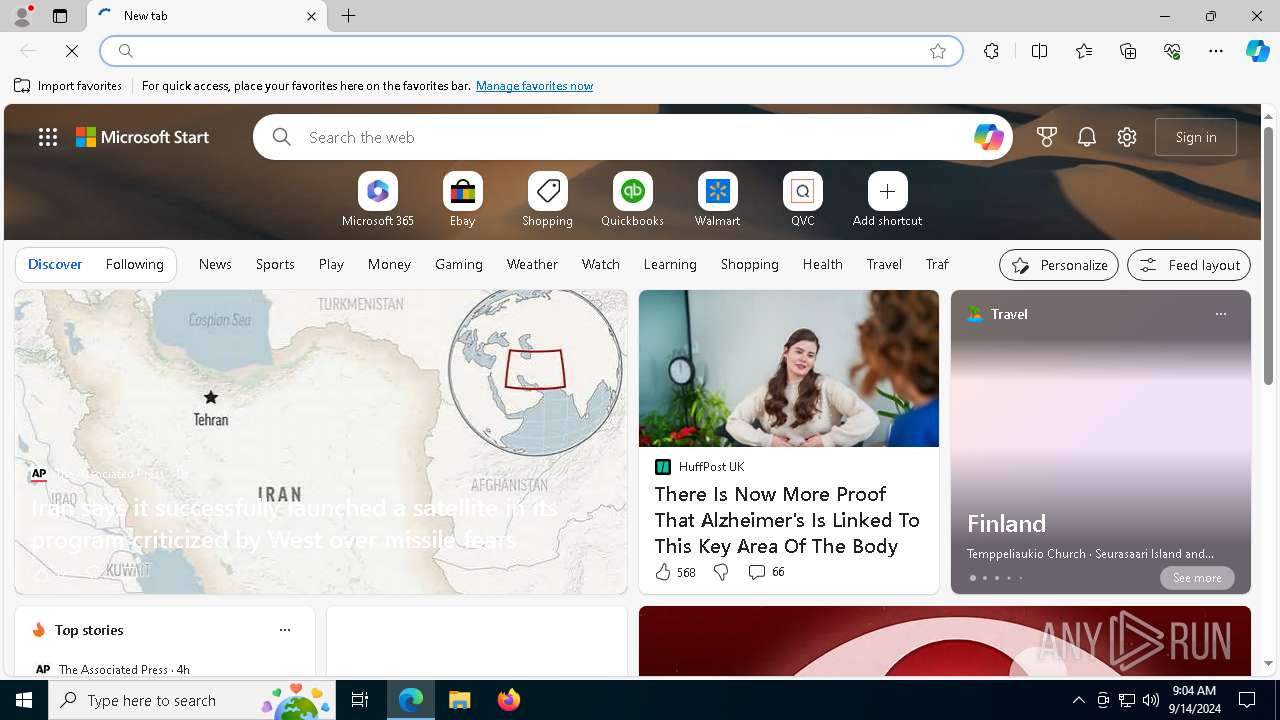
Task: Click the Search the web box
Action: (x=633, y=137)
